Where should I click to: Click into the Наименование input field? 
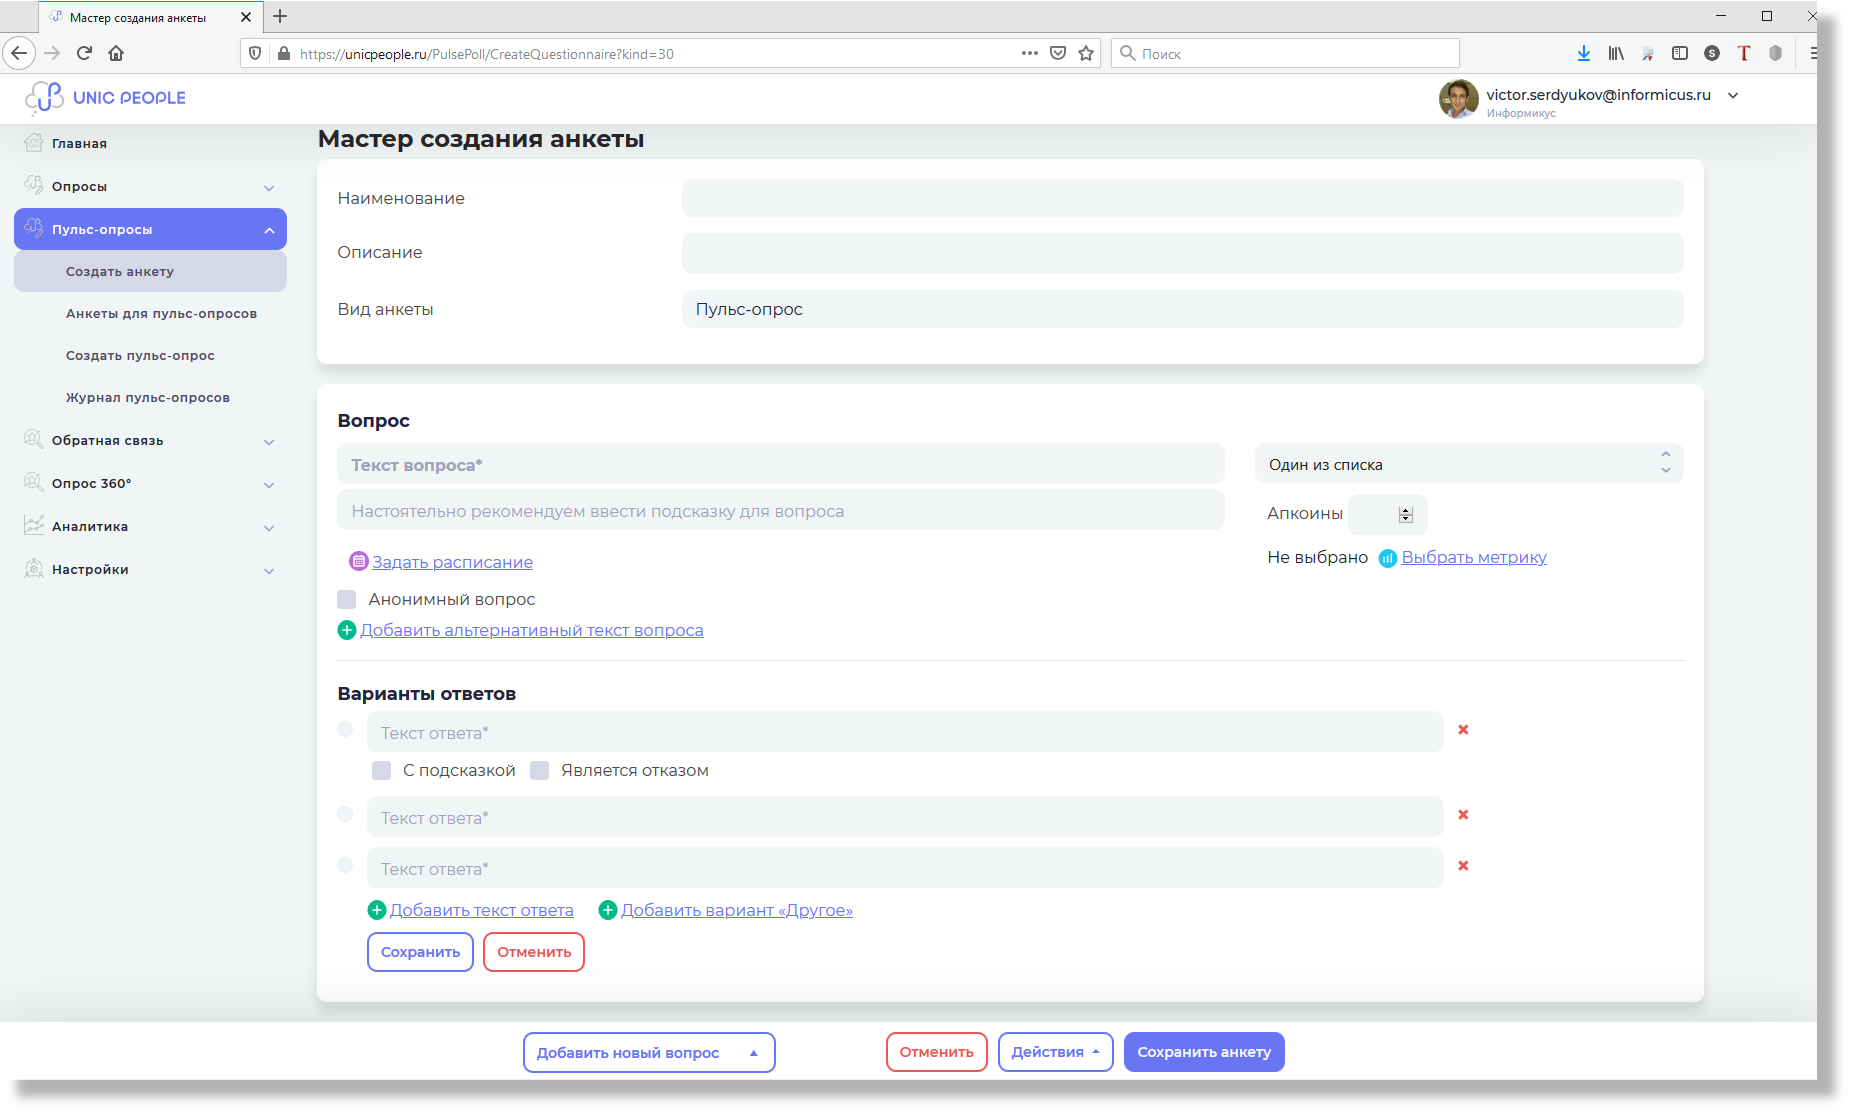(1182, 199)
